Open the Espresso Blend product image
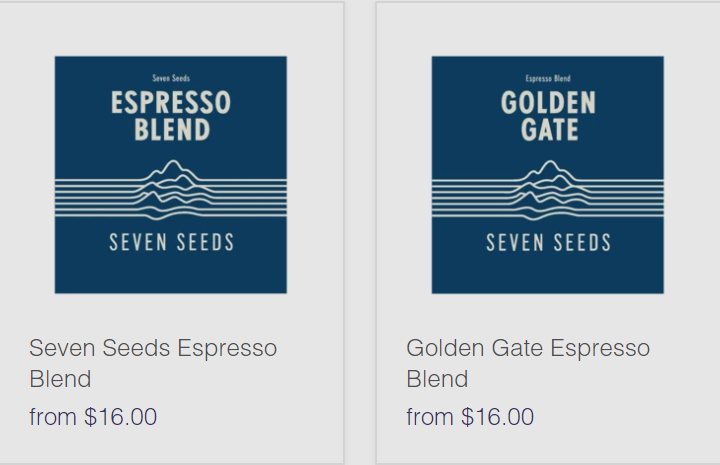The width and height of the screenshot is (720, 465). pos(171,175)
